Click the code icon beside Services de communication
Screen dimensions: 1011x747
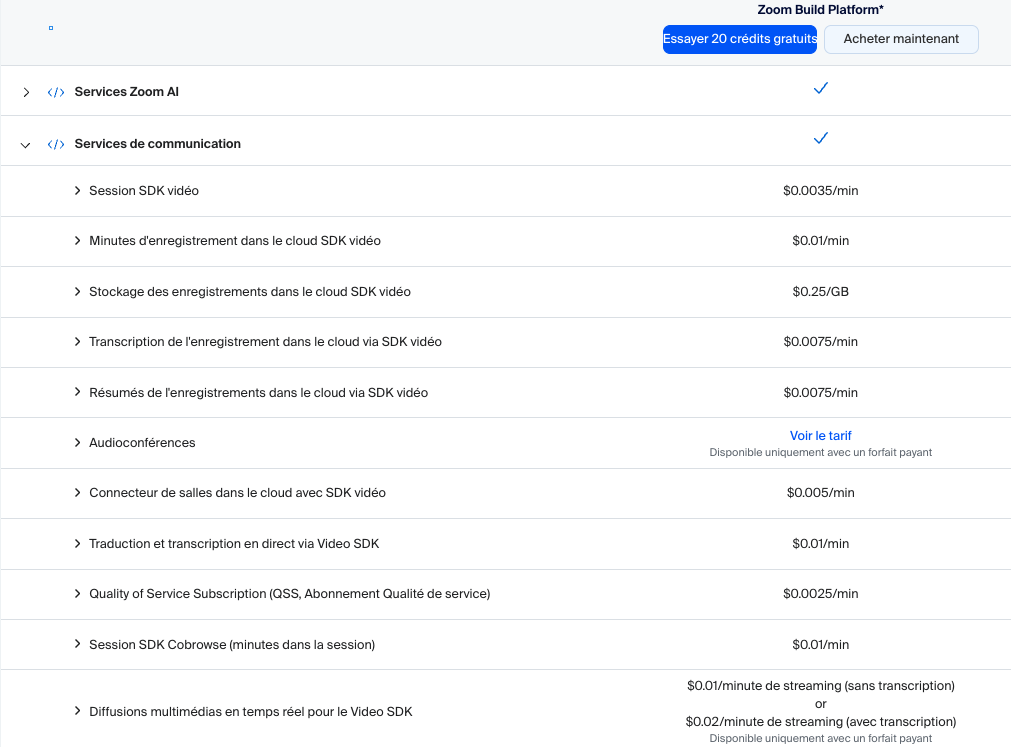55,144
